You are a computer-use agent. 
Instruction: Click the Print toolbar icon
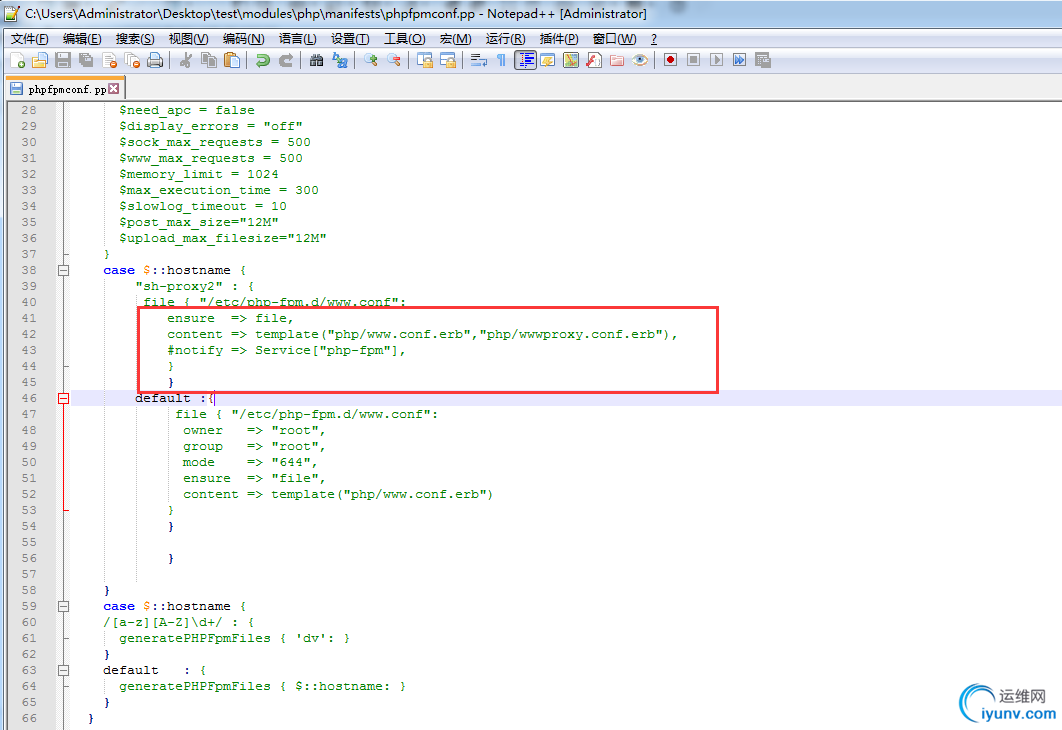coord(155,60)
